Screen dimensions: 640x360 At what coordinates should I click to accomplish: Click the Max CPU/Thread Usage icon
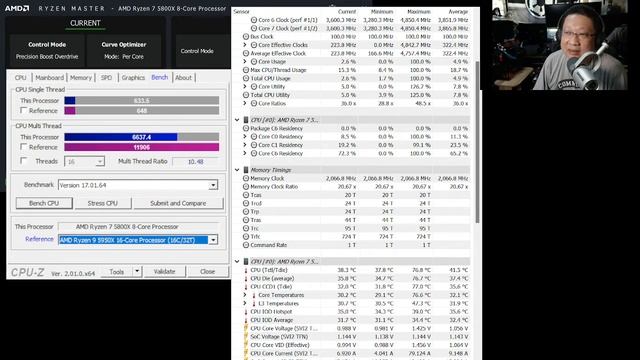(x=246, y=70)
